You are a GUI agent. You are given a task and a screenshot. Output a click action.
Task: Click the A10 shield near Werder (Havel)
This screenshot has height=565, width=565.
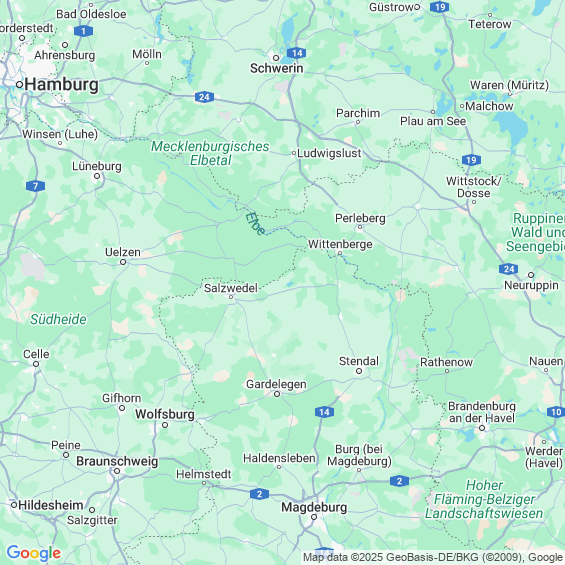556,411
